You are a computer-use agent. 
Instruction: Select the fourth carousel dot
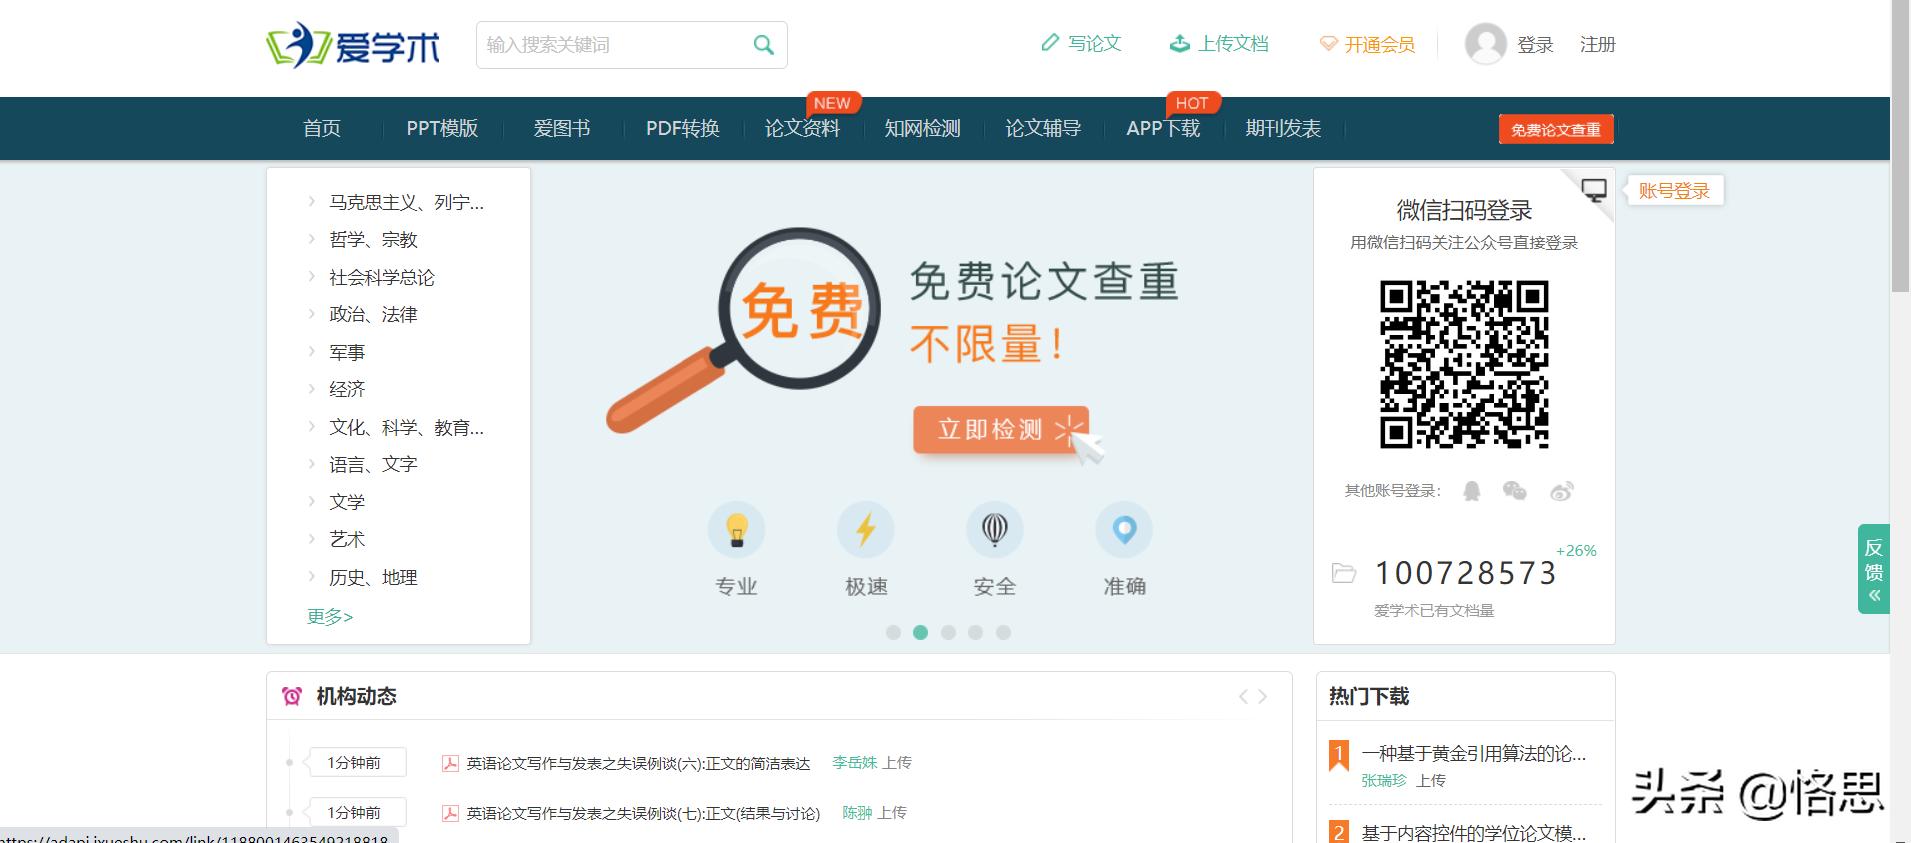click(x=976, y=632)
